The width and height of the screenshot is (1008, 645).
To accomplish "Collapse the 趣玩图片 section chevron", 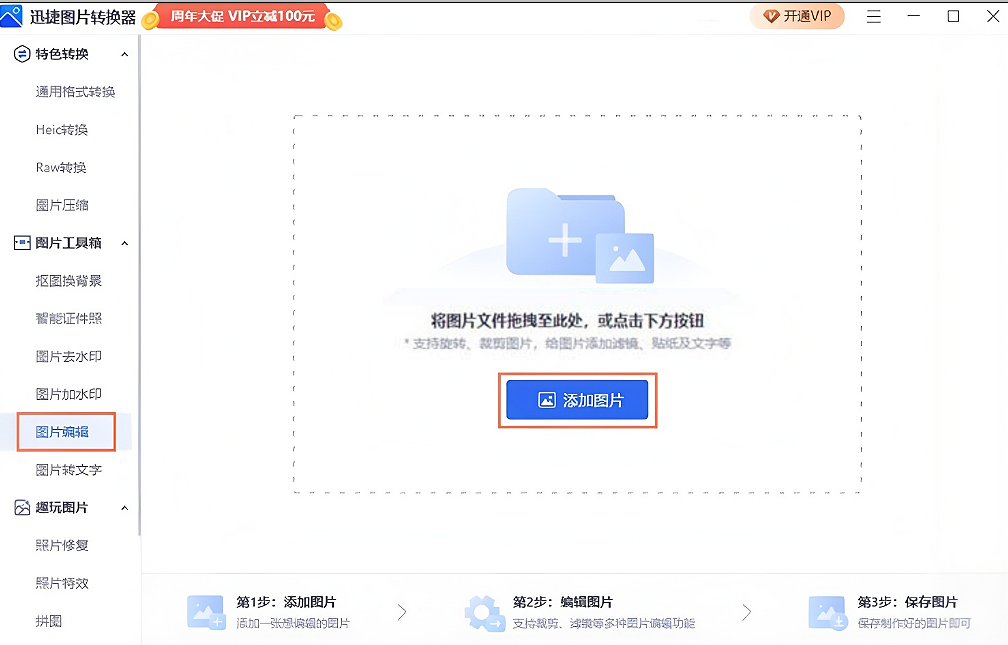I will pyautogui.click(x=124, y=507).
